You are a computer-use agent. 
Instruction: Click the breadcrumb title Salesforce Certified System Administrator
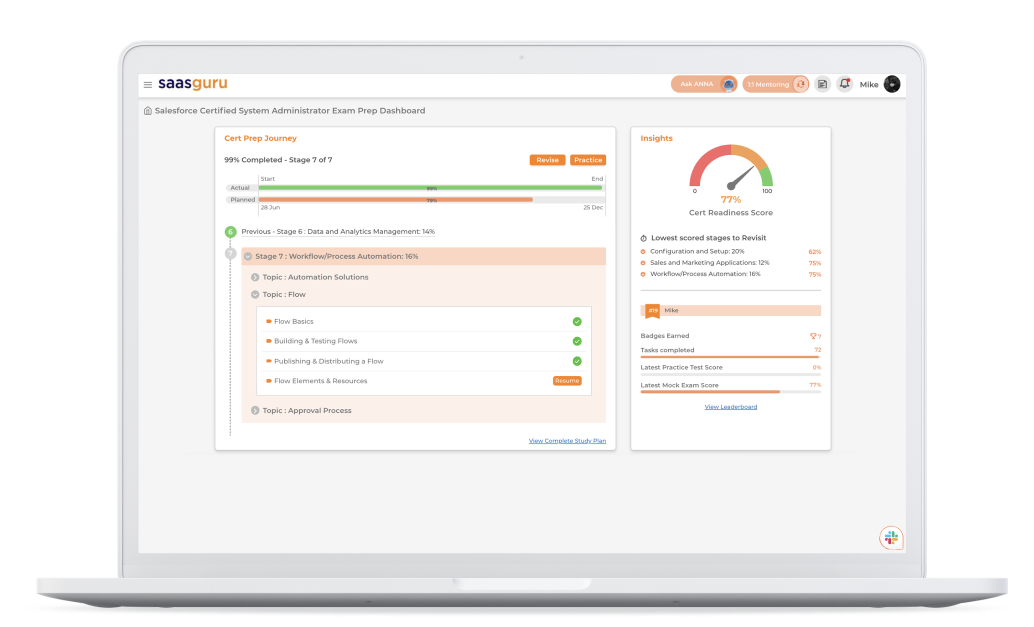point(290,111)
